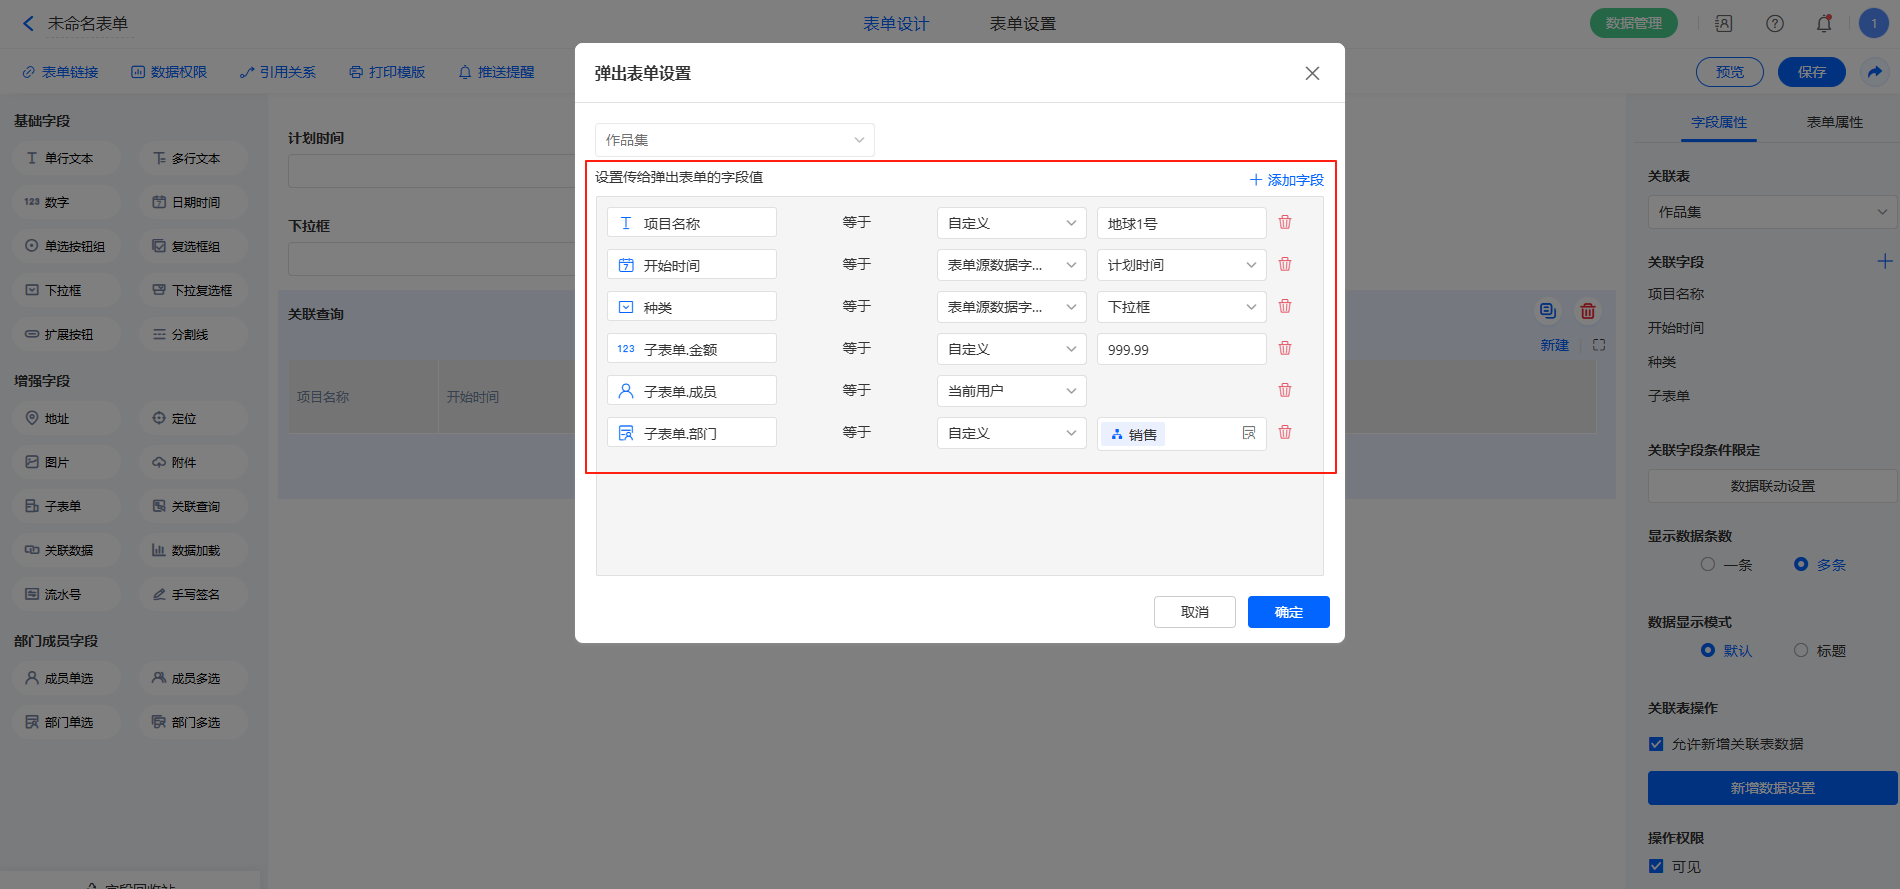
Task: Delete the 子表单.成员 mapping row
Action: (x=1285, y=390)
